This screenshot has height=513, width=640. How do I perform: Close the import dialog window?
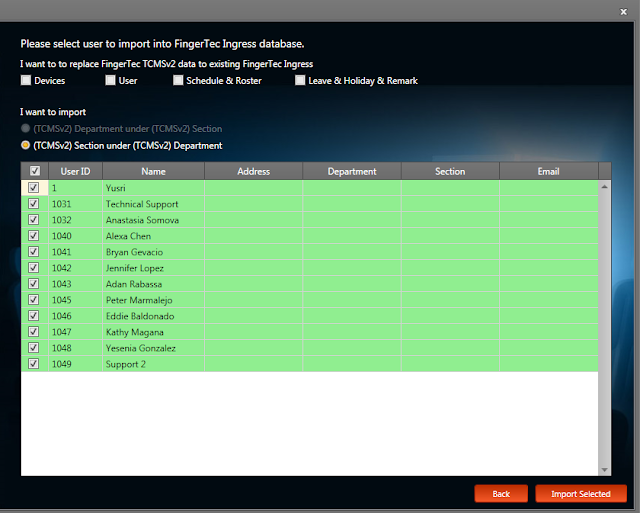[623, 12]
